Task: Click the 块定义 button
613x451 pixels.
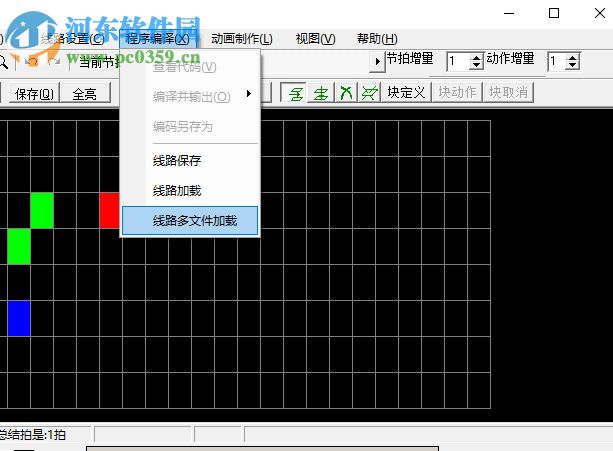Action: click(406, 93)
